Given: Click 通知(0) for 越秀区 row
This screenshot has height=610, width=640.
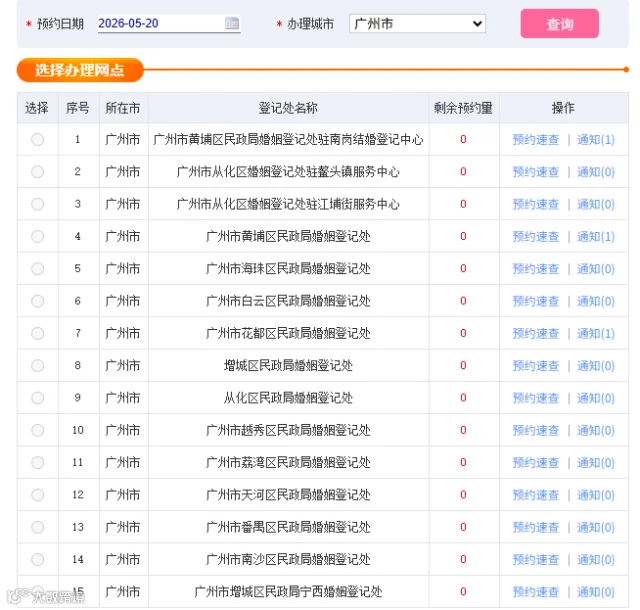Looking at the screenshot, I should click(596, 430).
